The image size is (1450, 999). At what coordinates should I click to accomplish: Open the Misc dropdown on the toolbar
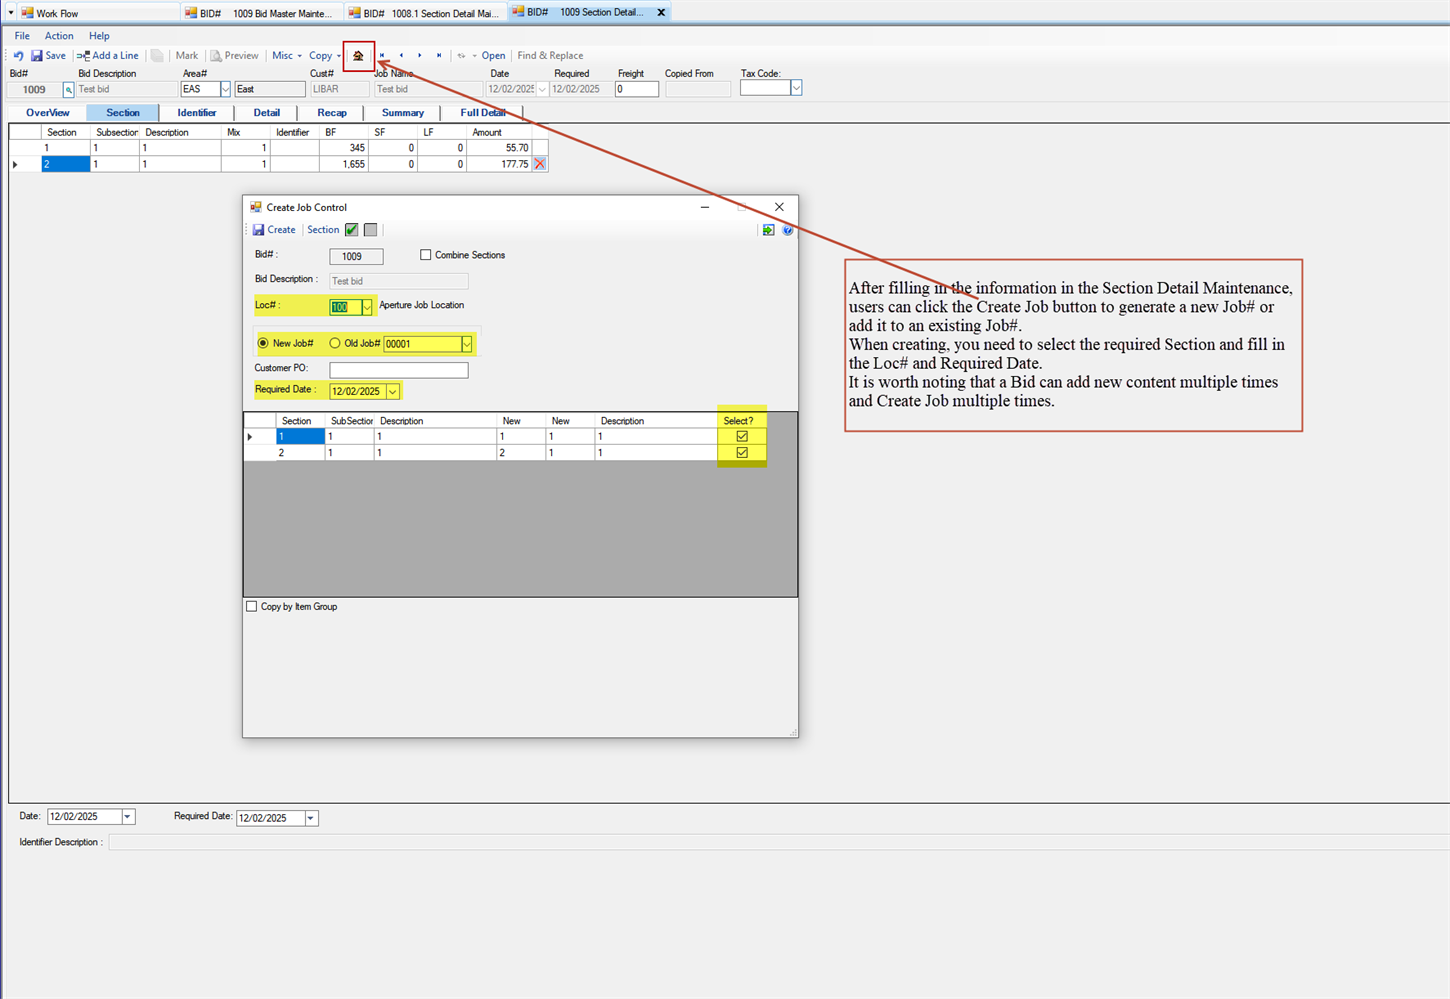286,55
